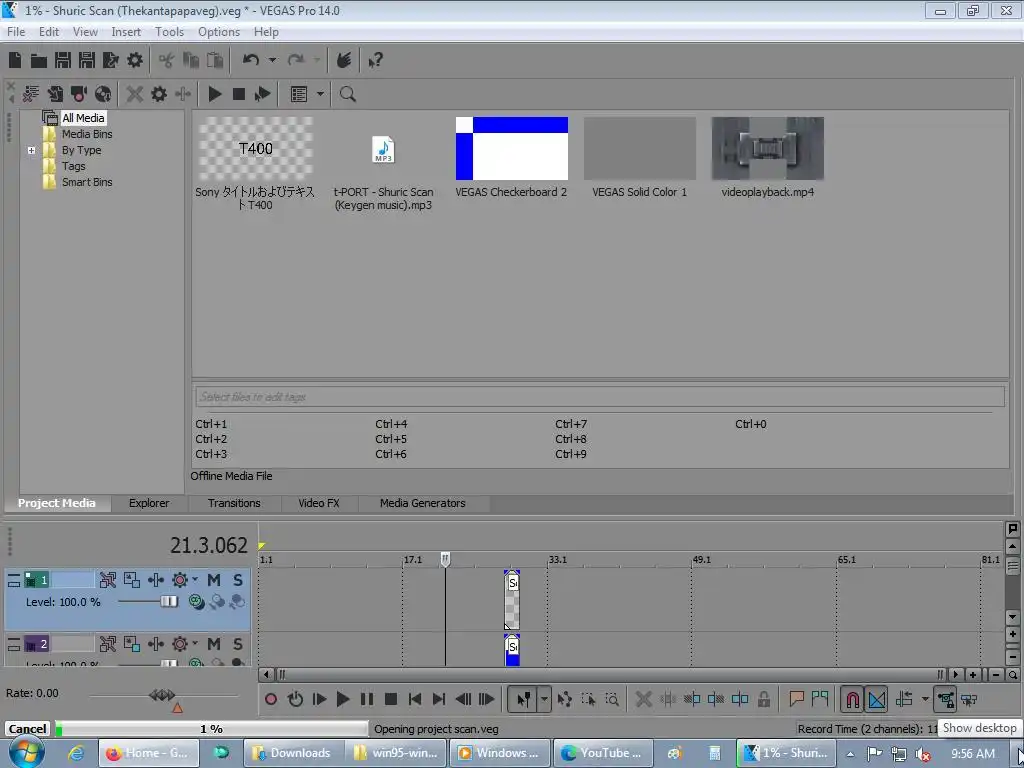Solo track 1 with the S button
This screenshot has height=768, width=1024.
[x=238, y=580]
